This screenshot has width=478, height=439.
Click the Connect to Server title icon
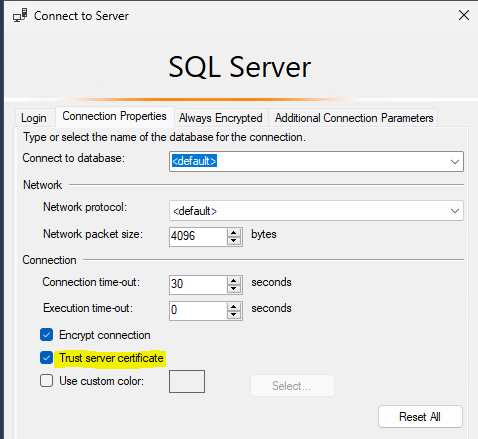(20, 15)
